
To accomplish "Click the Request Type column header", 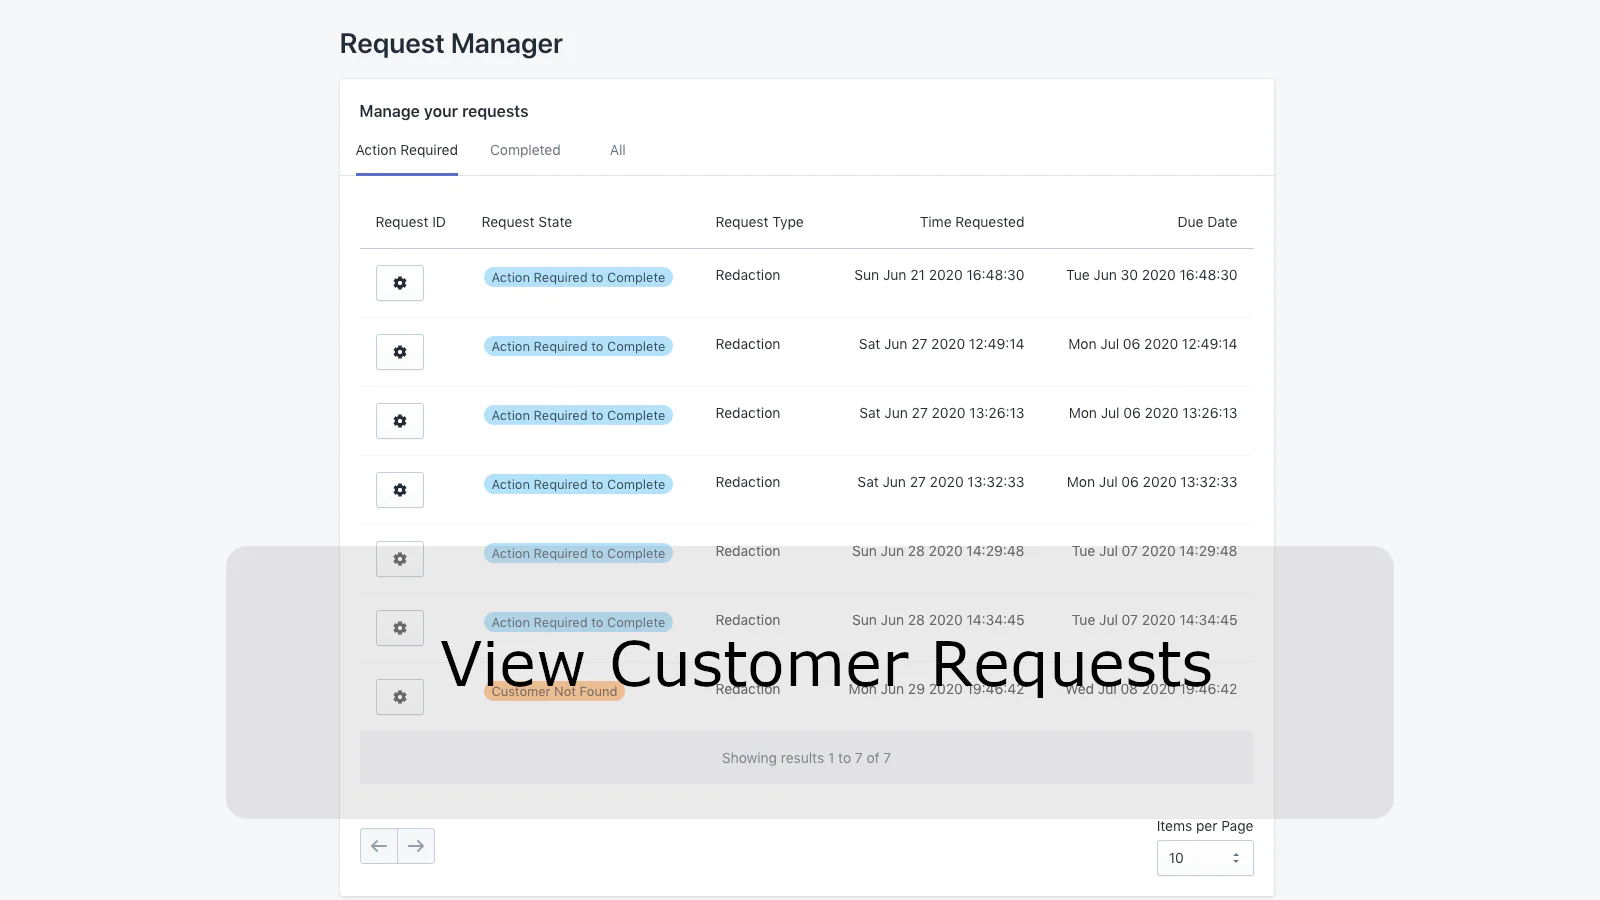I will click(760, 222).
